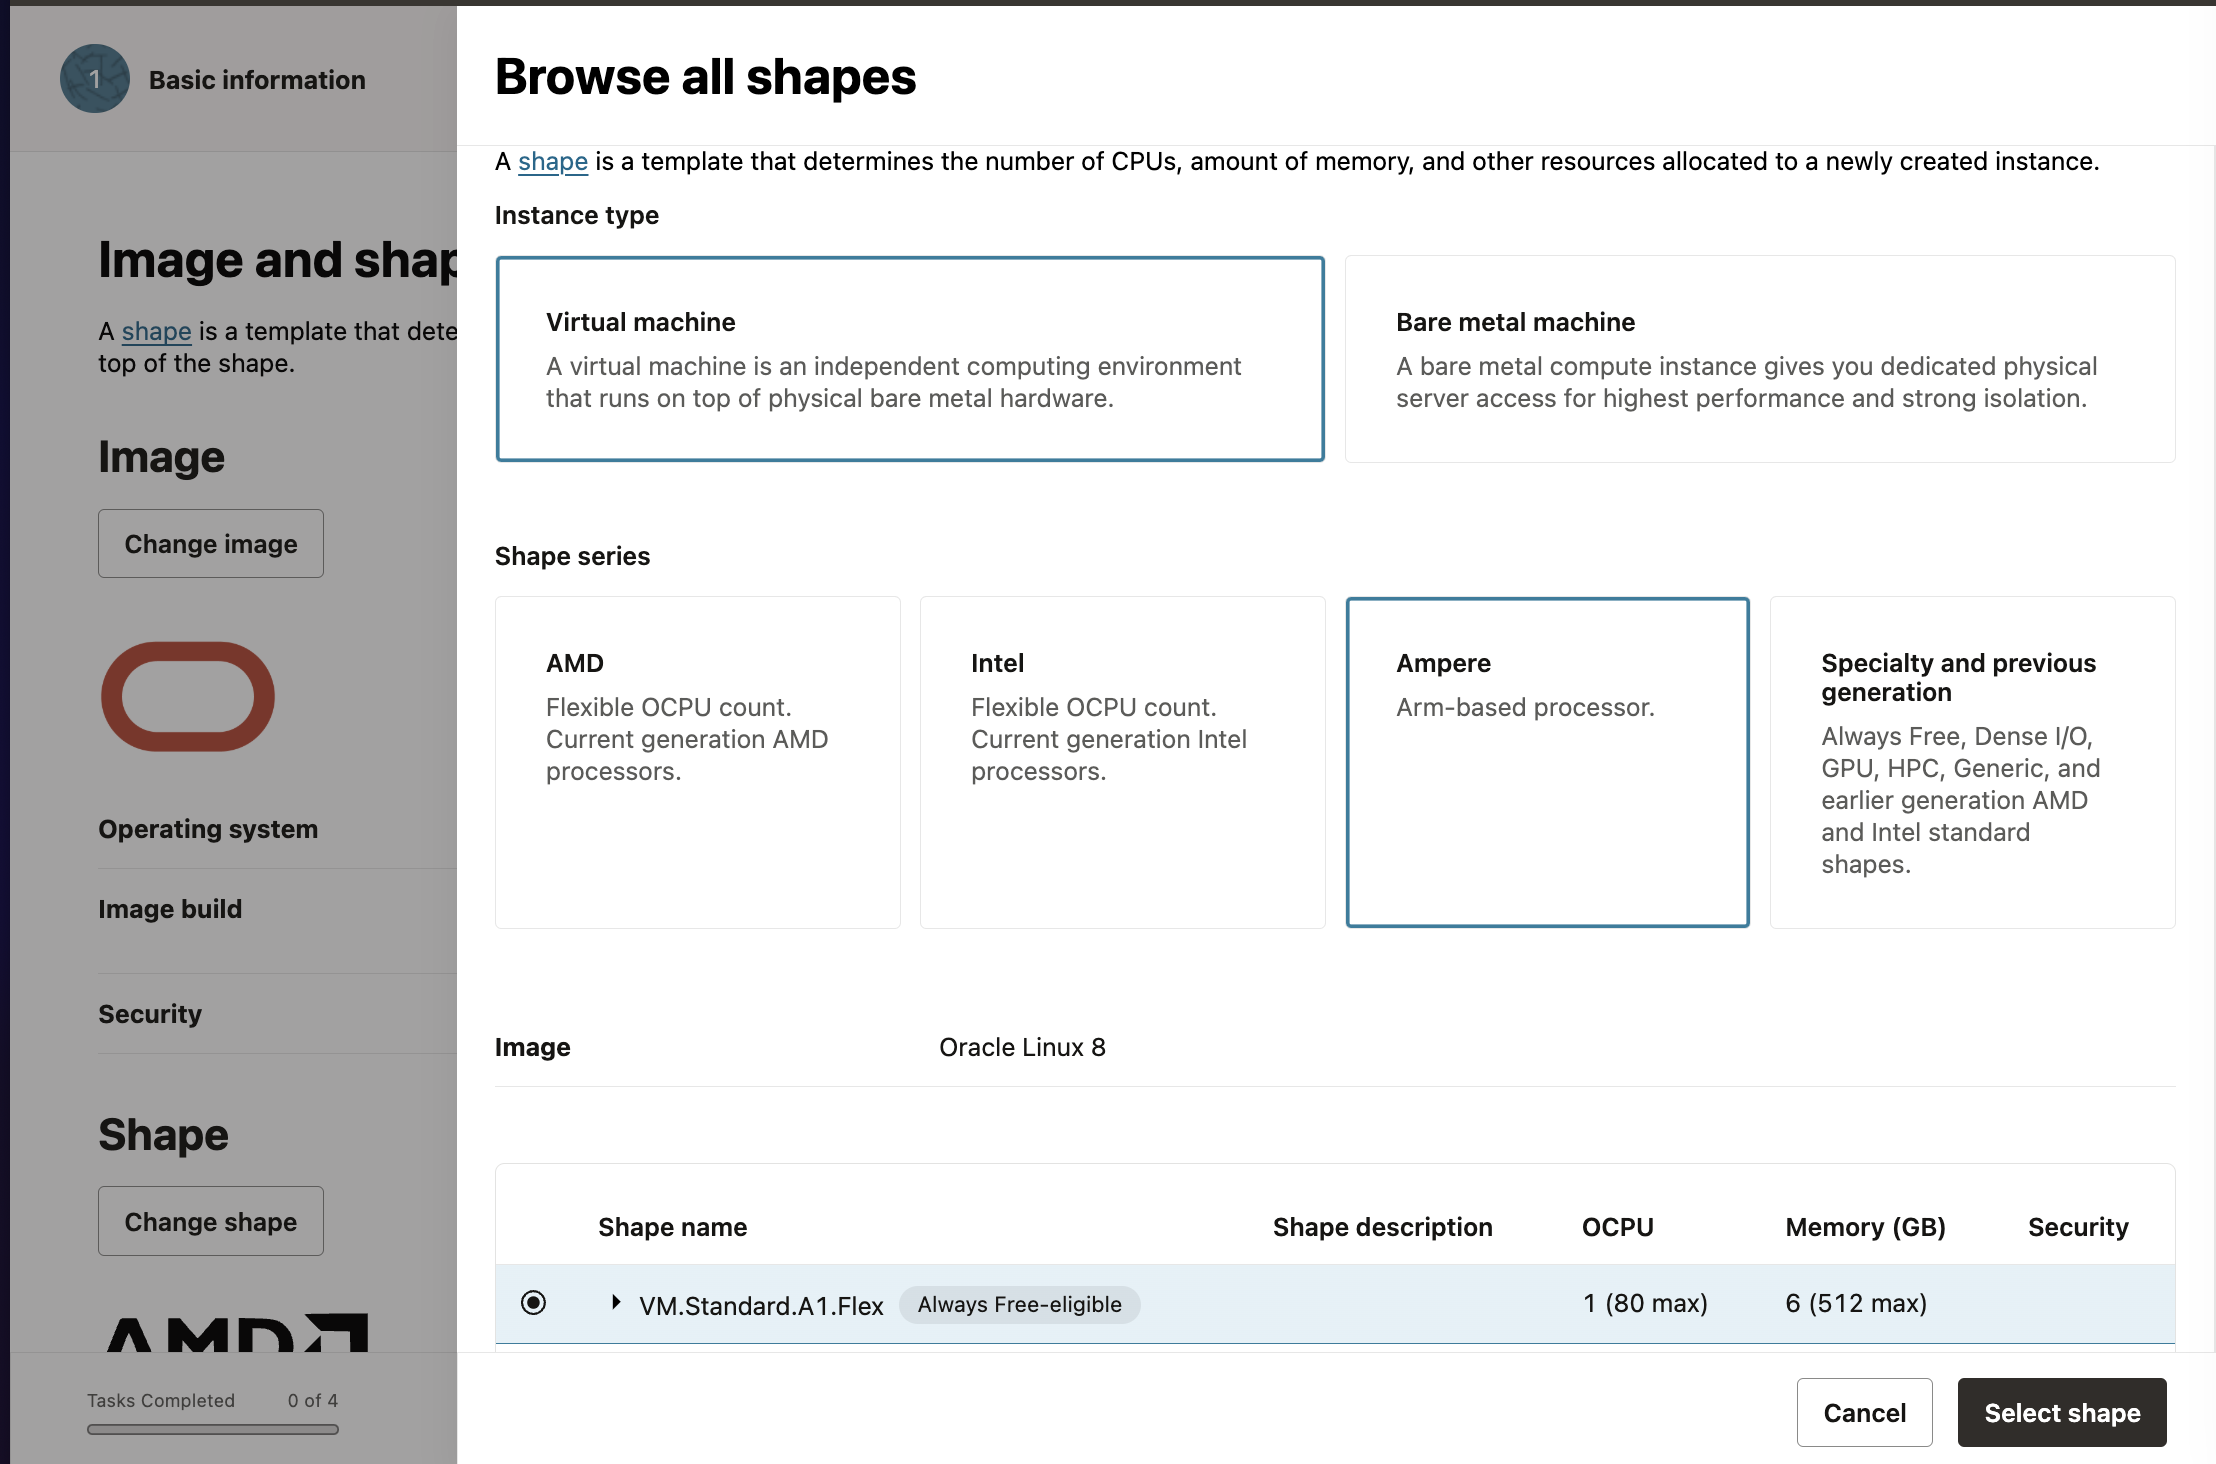Viewport: 2216px width, 1464px height.
Task: Open the shape link in dialog description
Action: tap(553, 161)
